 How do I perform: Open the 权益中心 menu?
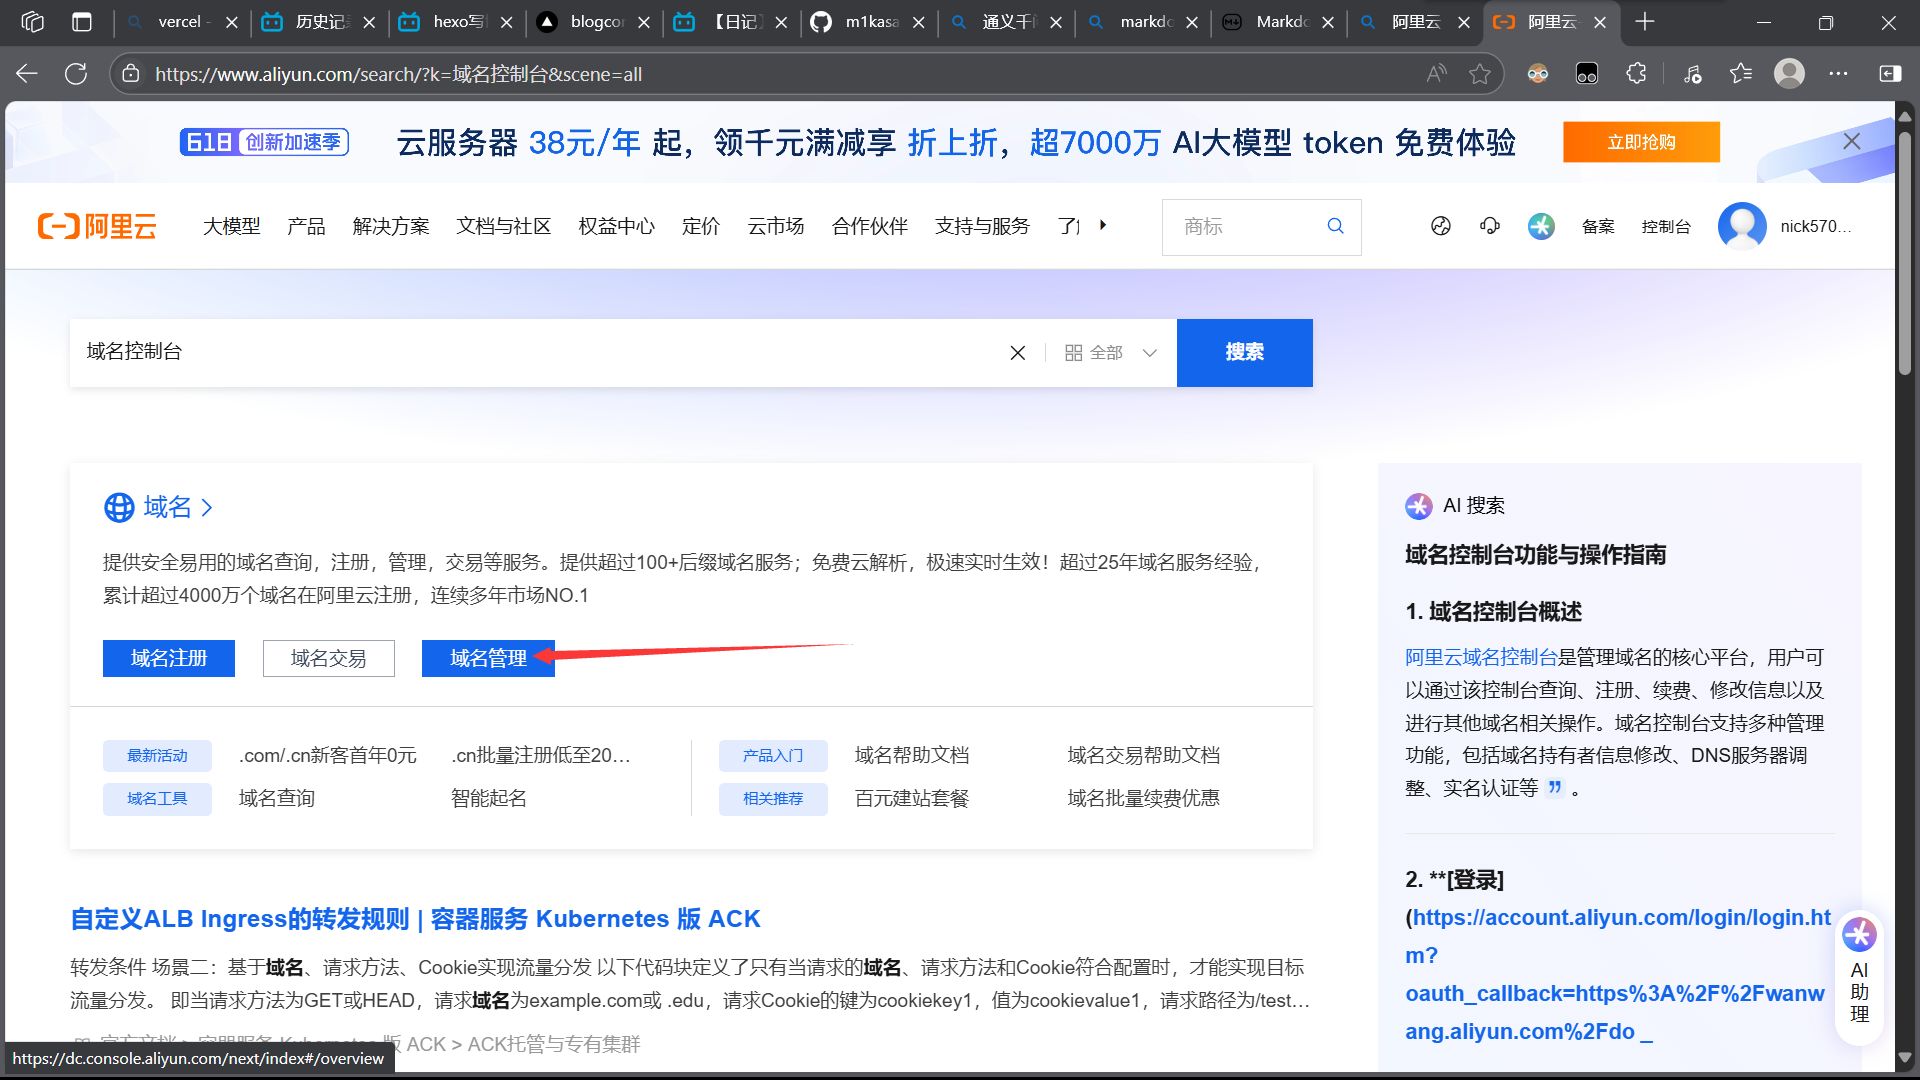click(x=616, y=226)
